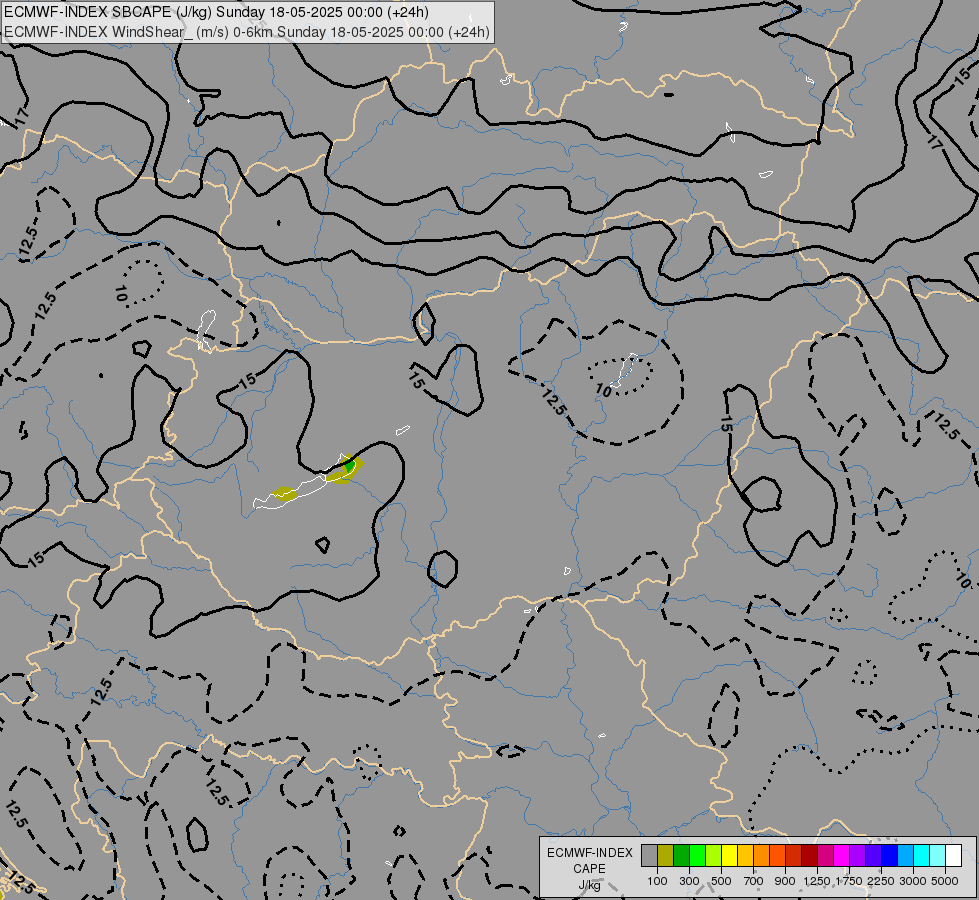Viewport: 979px width, 900px height.
Task: Click the legend value 1250
Action: [817, 881]
